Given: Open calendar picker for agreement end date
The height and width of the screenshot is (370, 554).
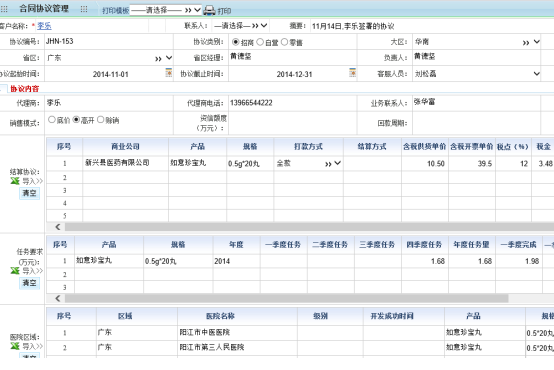Looking at the screenshot, I should click(352, 72).
